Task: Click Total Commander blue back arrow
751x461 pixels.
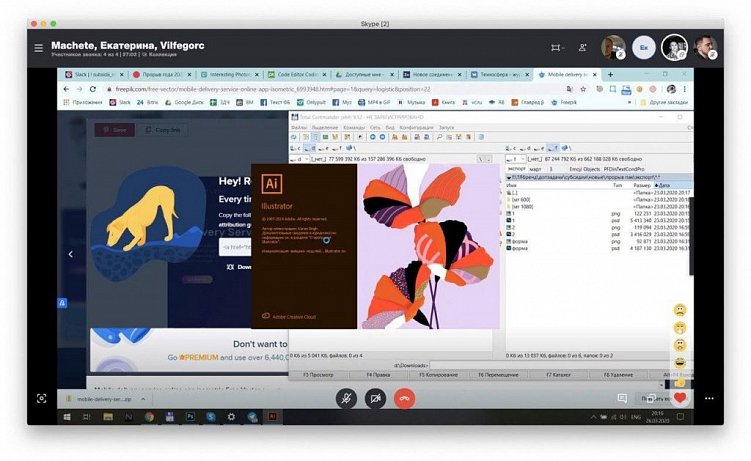Action: pyautogui.click(x=372, y=137)
